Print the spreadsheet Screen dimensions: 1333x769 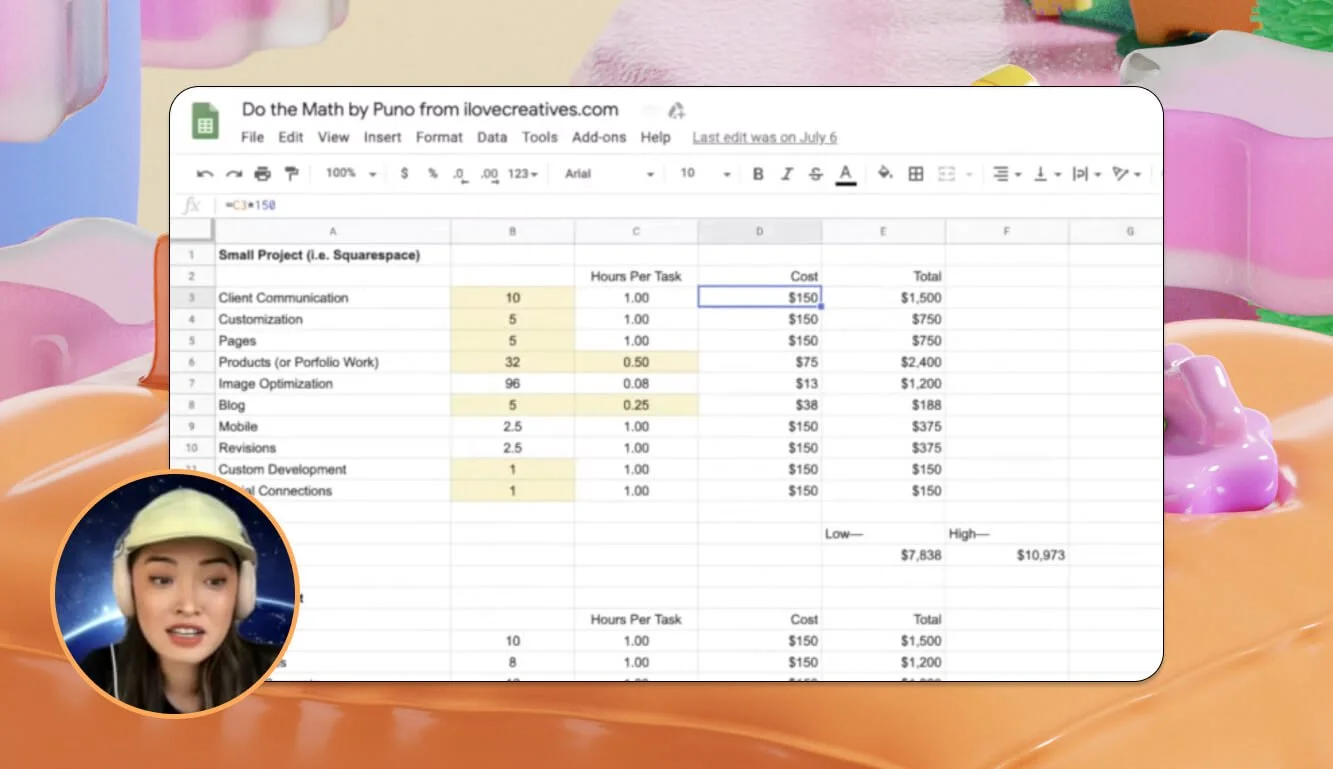point(262,174)
